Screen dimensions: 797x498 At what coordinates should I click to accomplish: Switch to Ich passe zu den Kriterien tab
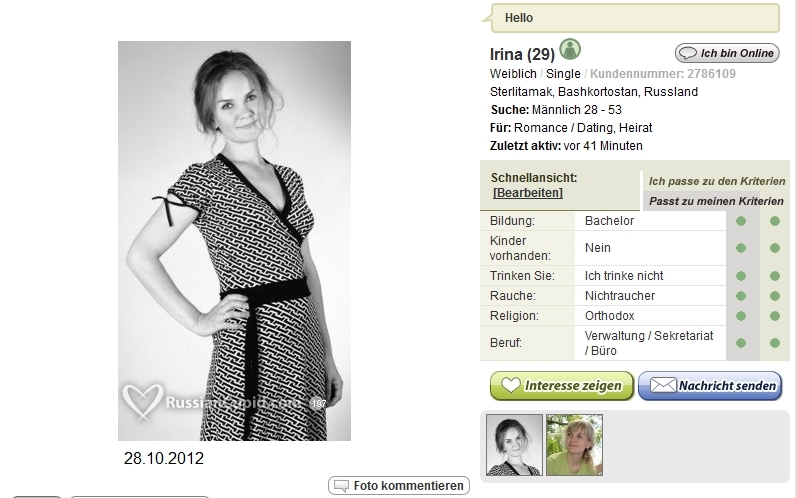717,181
